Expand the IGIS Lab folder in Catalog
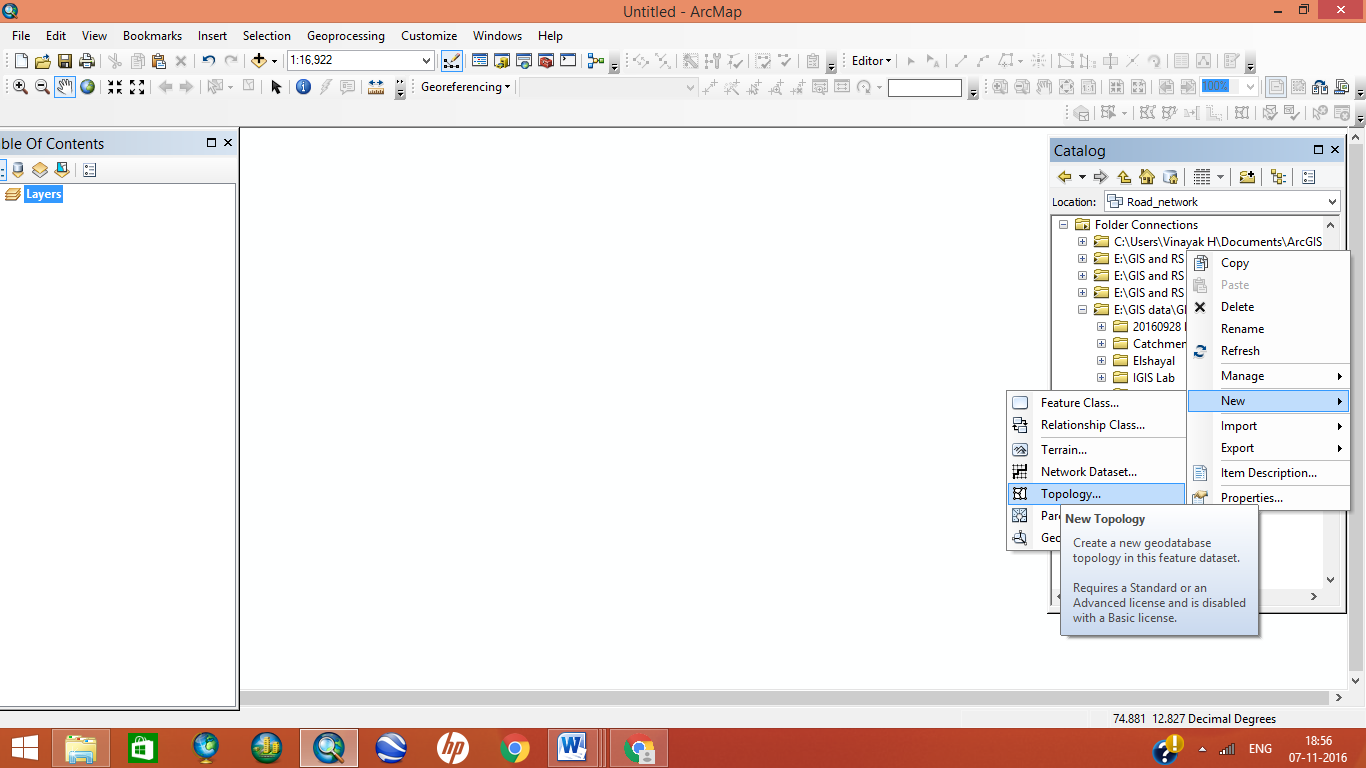 (x=1102, y=377)
